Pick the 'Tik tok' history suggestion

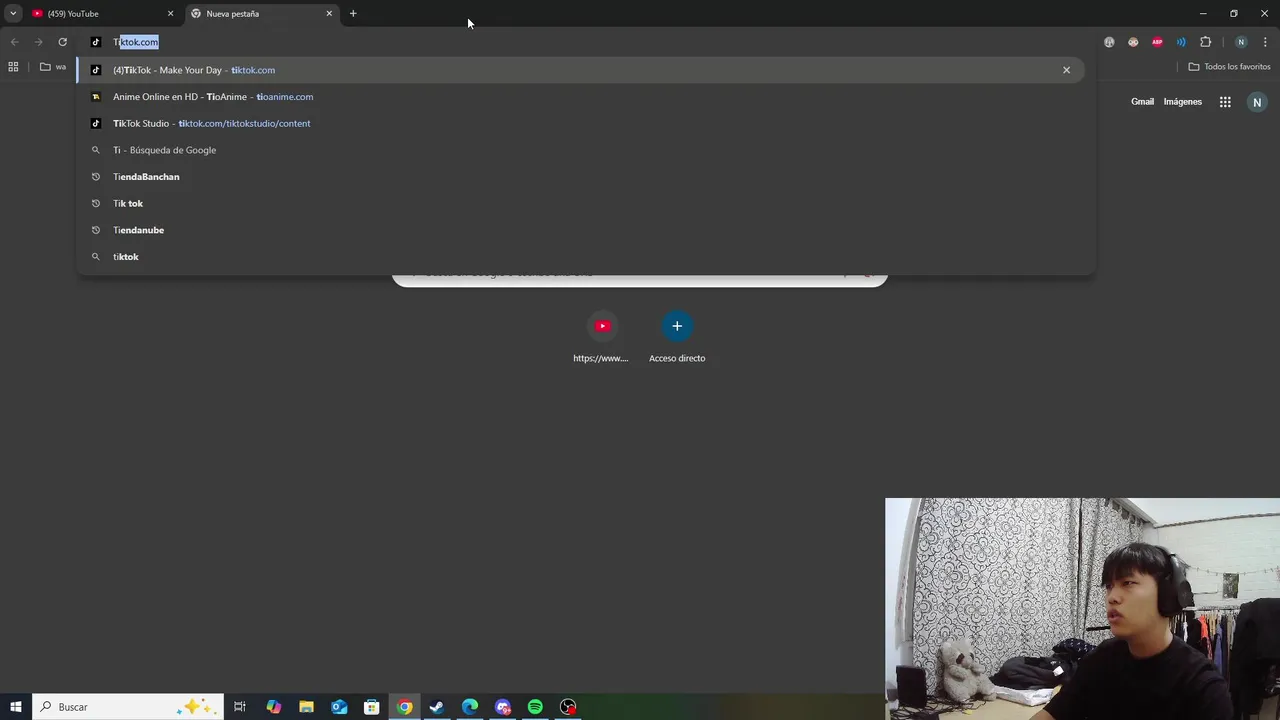click(x=580, y=203)
